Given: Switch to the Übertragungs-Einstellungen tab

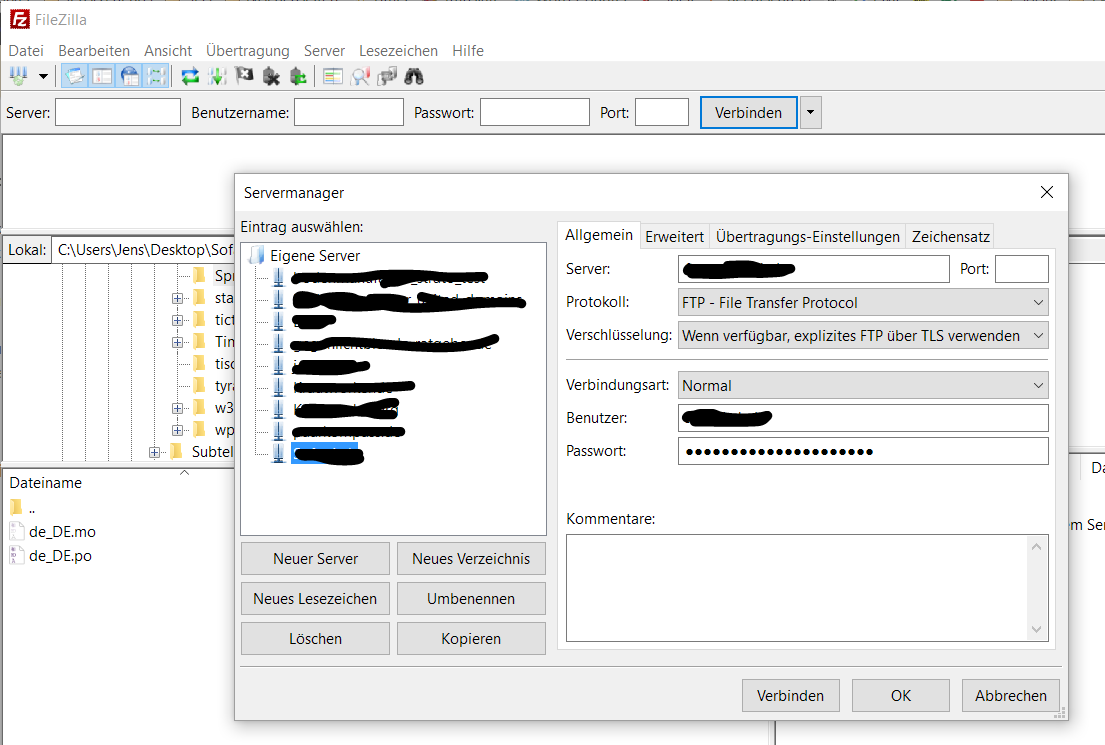Looking at the screenshot, I should tap(808, 237).
